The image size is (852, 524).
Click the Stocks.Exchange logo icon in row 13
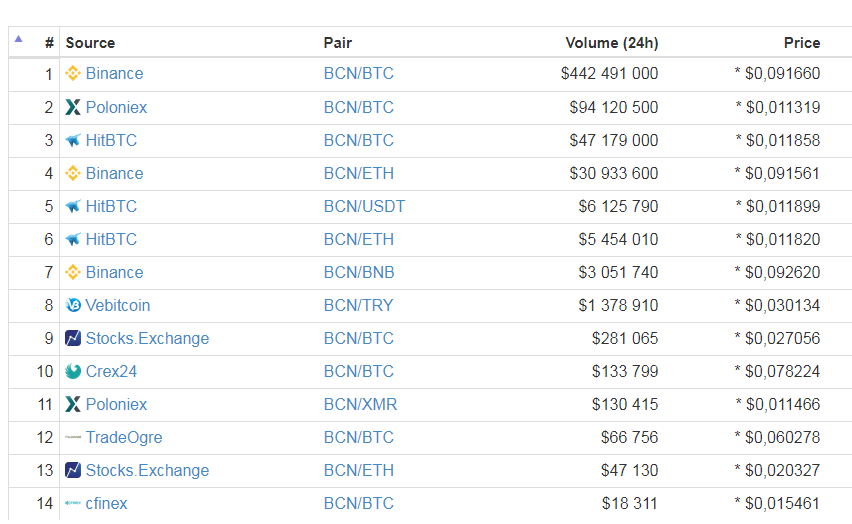coord(73,470)
